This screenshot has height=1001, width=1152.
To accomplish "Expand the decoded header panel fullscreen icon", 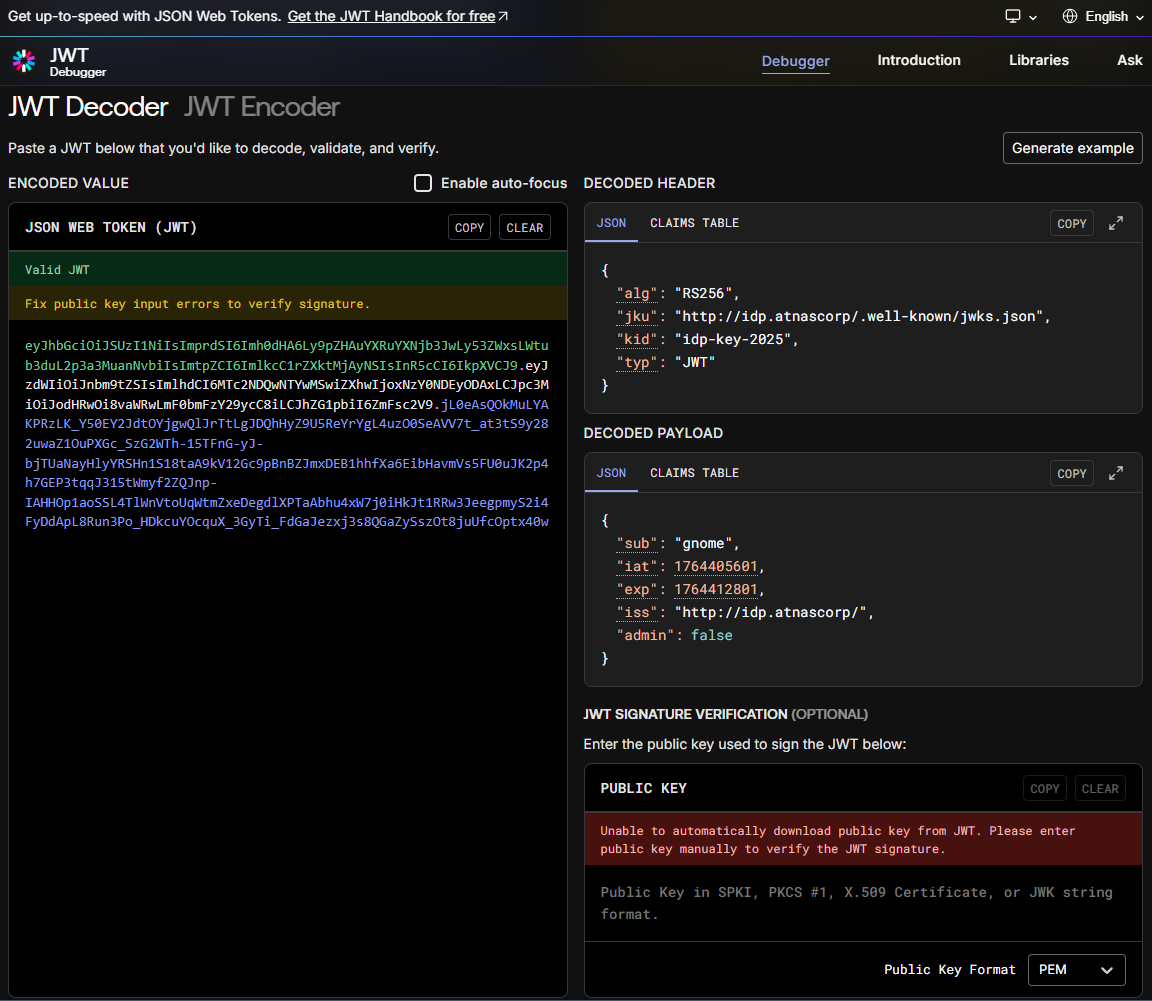I will tap(1116, 223).
